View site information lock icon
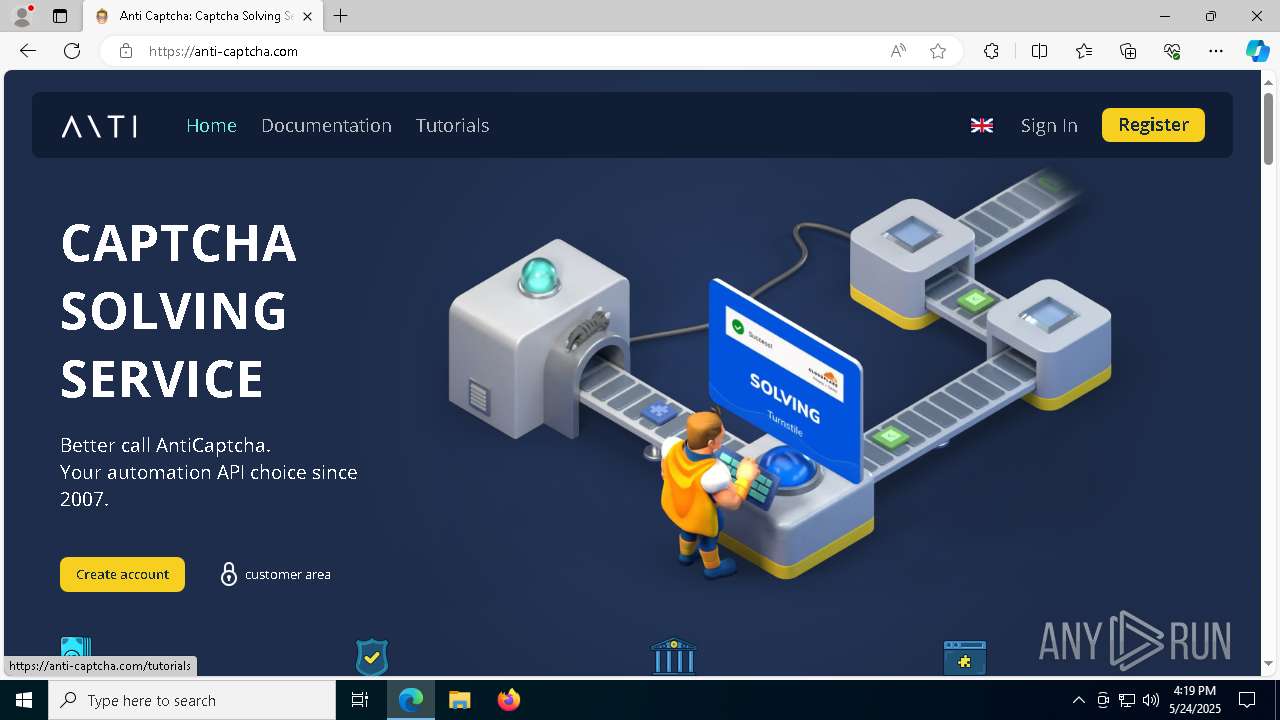Image resolution: width=1280 pixels, height=720 pixels. click(x=126, y=51)
